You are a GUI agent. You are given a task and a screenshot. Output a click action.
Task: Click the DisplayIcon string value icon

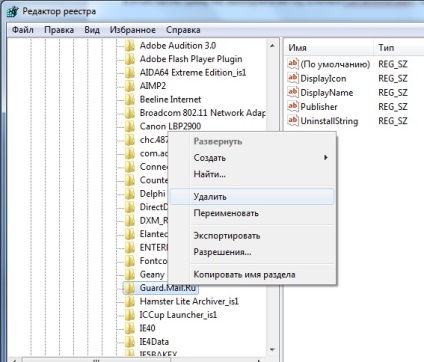[x=293, y=78]
